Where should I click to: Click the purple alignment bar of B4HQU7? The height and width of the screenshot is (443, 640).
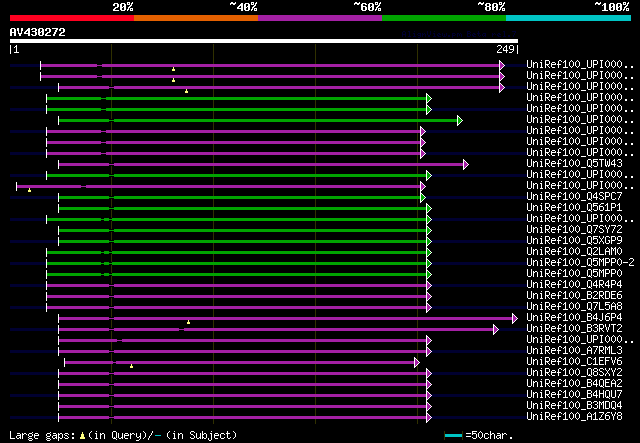point(242,396)
